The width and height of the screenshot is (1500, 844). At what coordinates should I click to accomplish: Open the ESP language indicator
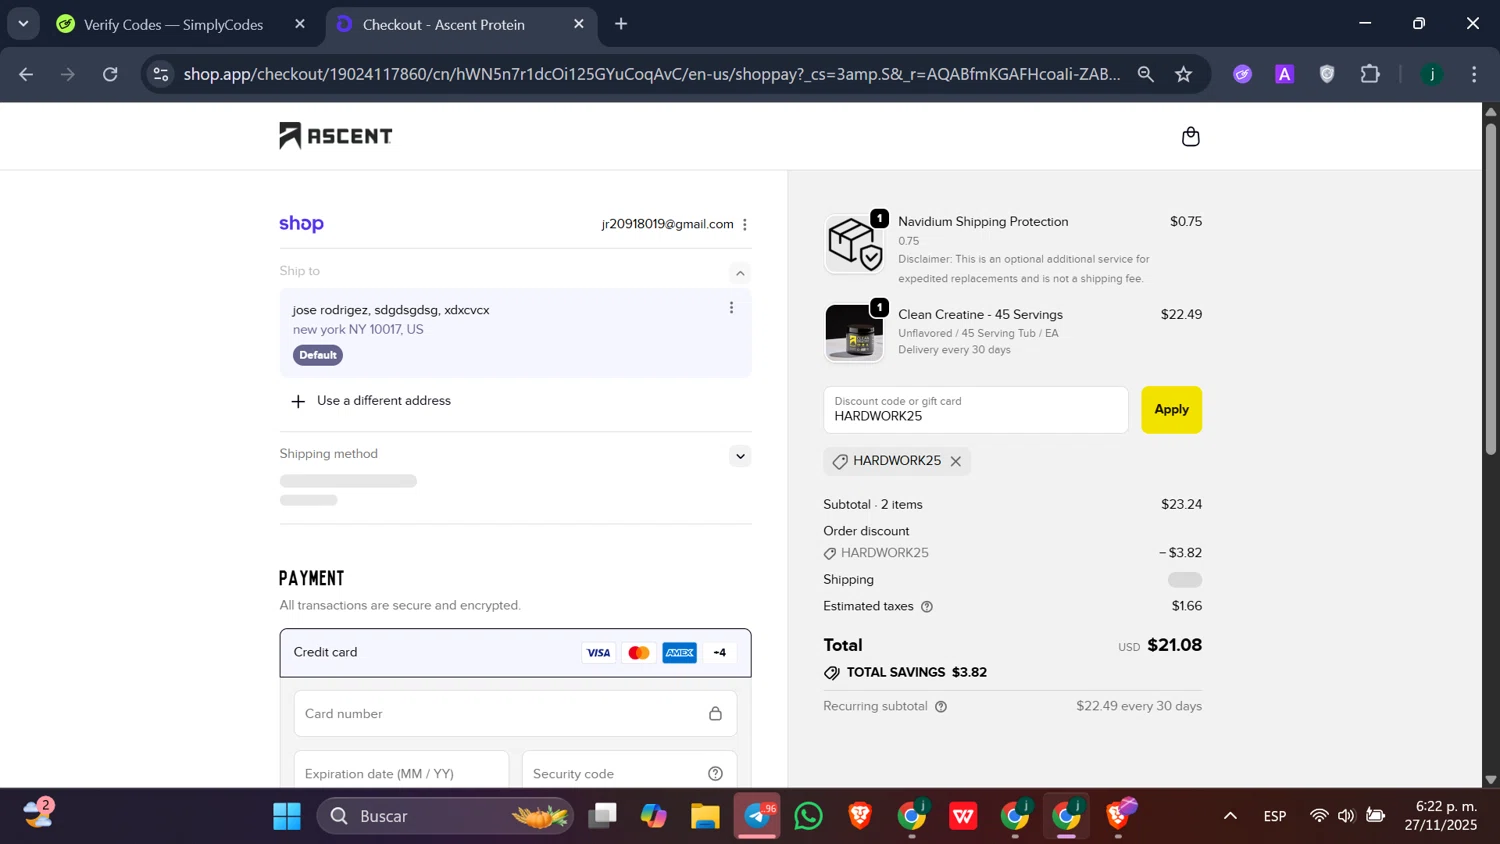(1275, 816)
